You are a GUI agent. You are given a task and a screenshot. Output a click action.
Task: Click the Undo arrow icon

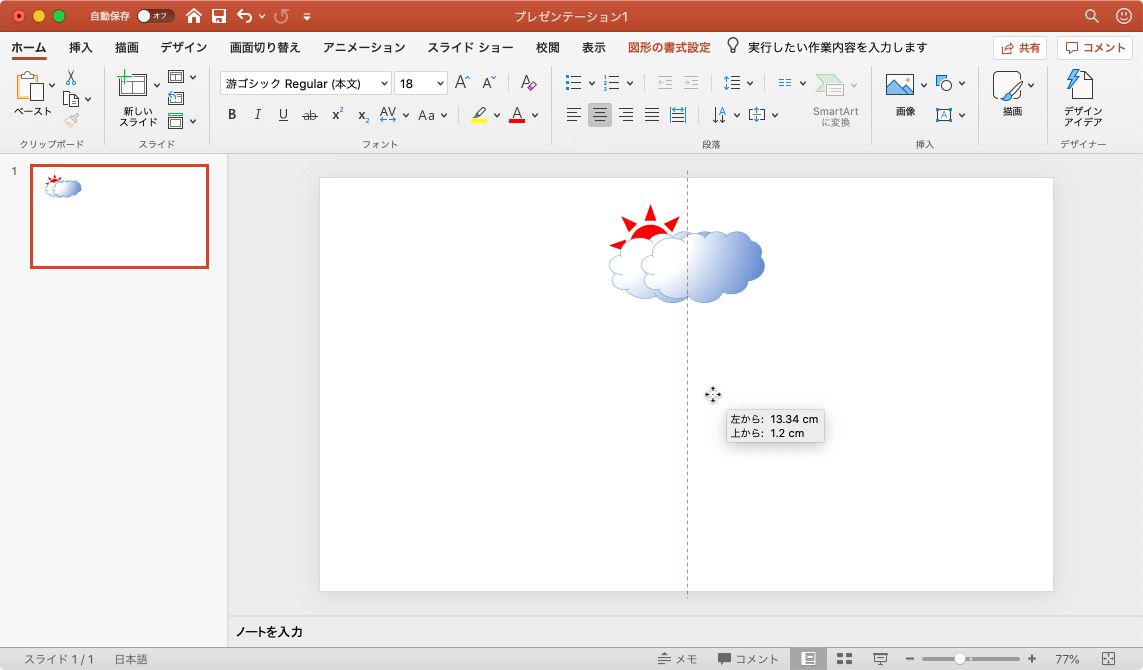point(245,16)
